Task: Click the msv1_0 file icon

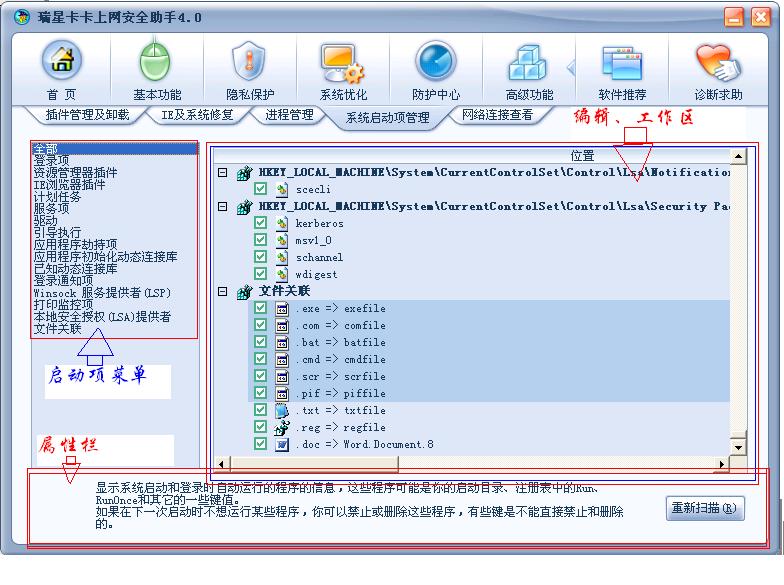Action: click(282, 240)
